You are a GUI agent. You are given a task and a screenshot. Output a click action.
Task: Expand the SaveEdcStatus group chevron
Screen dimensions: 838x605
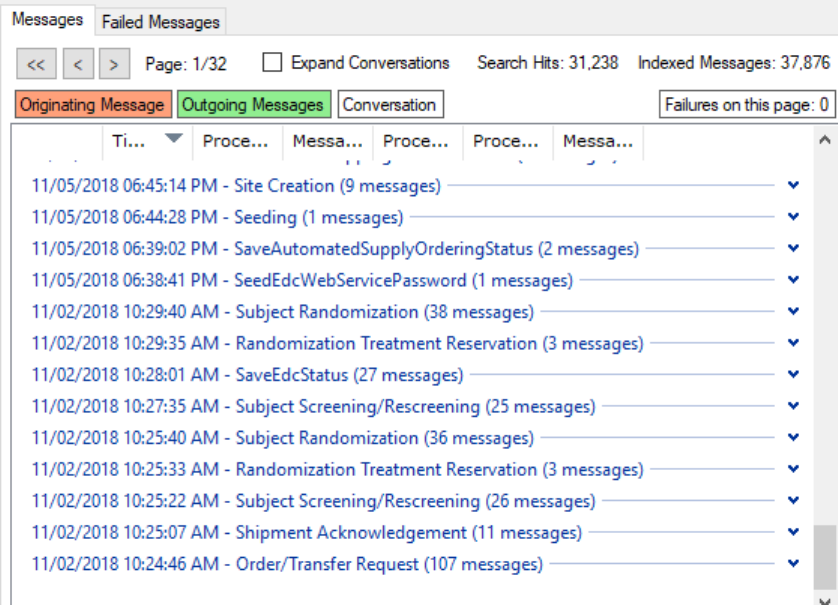(x=794, y=375)
